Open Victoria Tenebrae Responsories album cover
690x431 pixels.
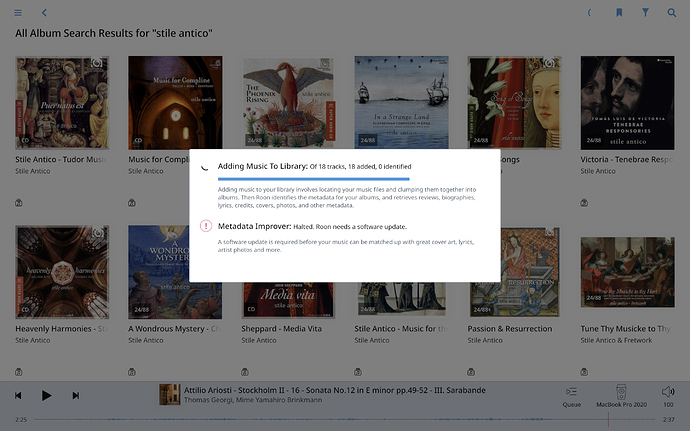(627, 103)
